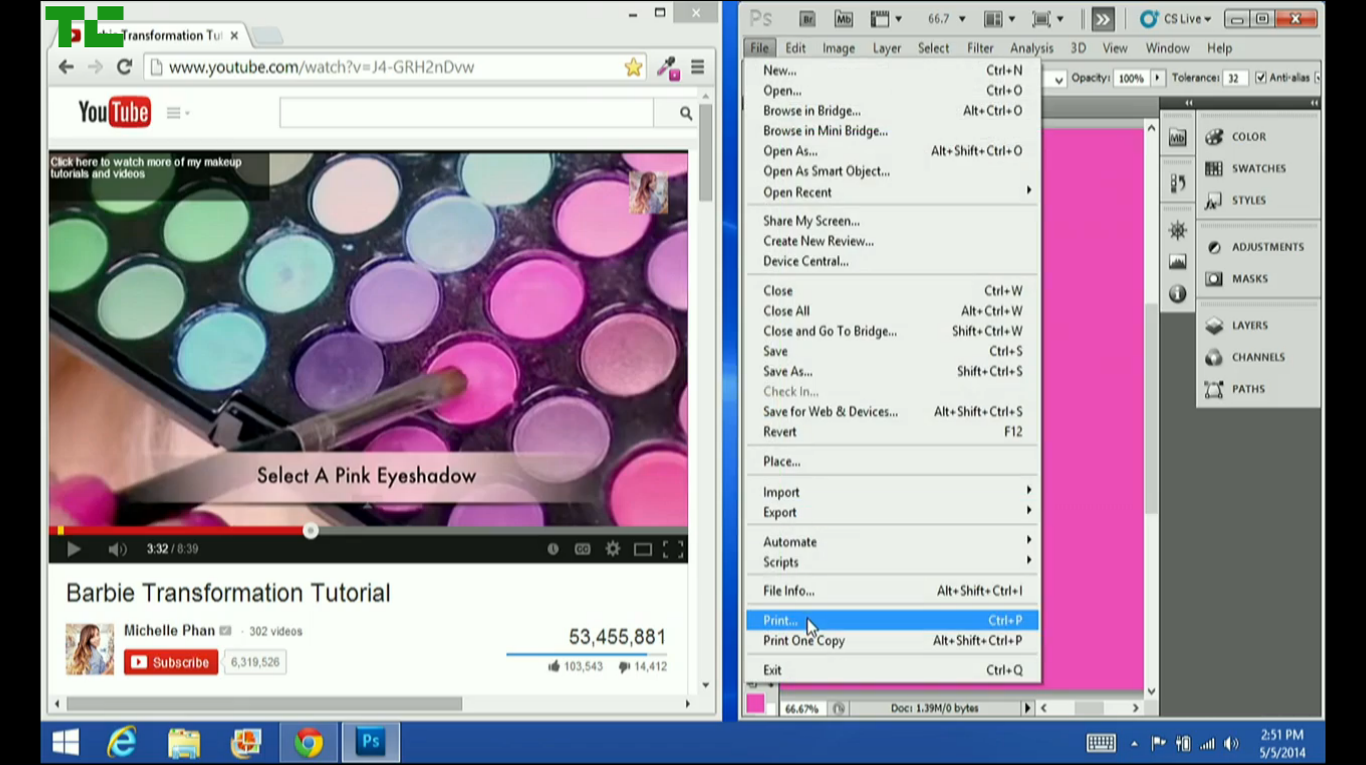Click the Chrome extension icon beside the star
Image resolution: width=1366 pixels, height=765 pixels.
(x=667, y=67)
